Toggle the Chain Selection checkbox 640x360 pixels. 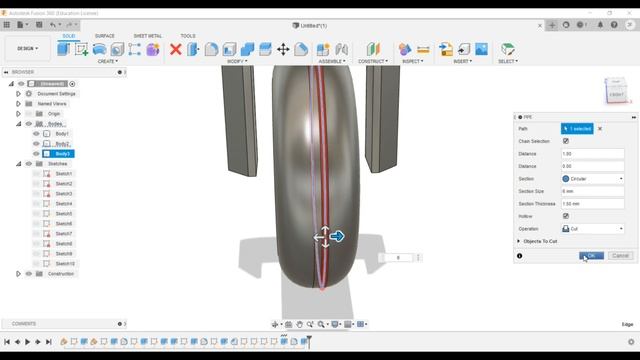pos(566,141)
